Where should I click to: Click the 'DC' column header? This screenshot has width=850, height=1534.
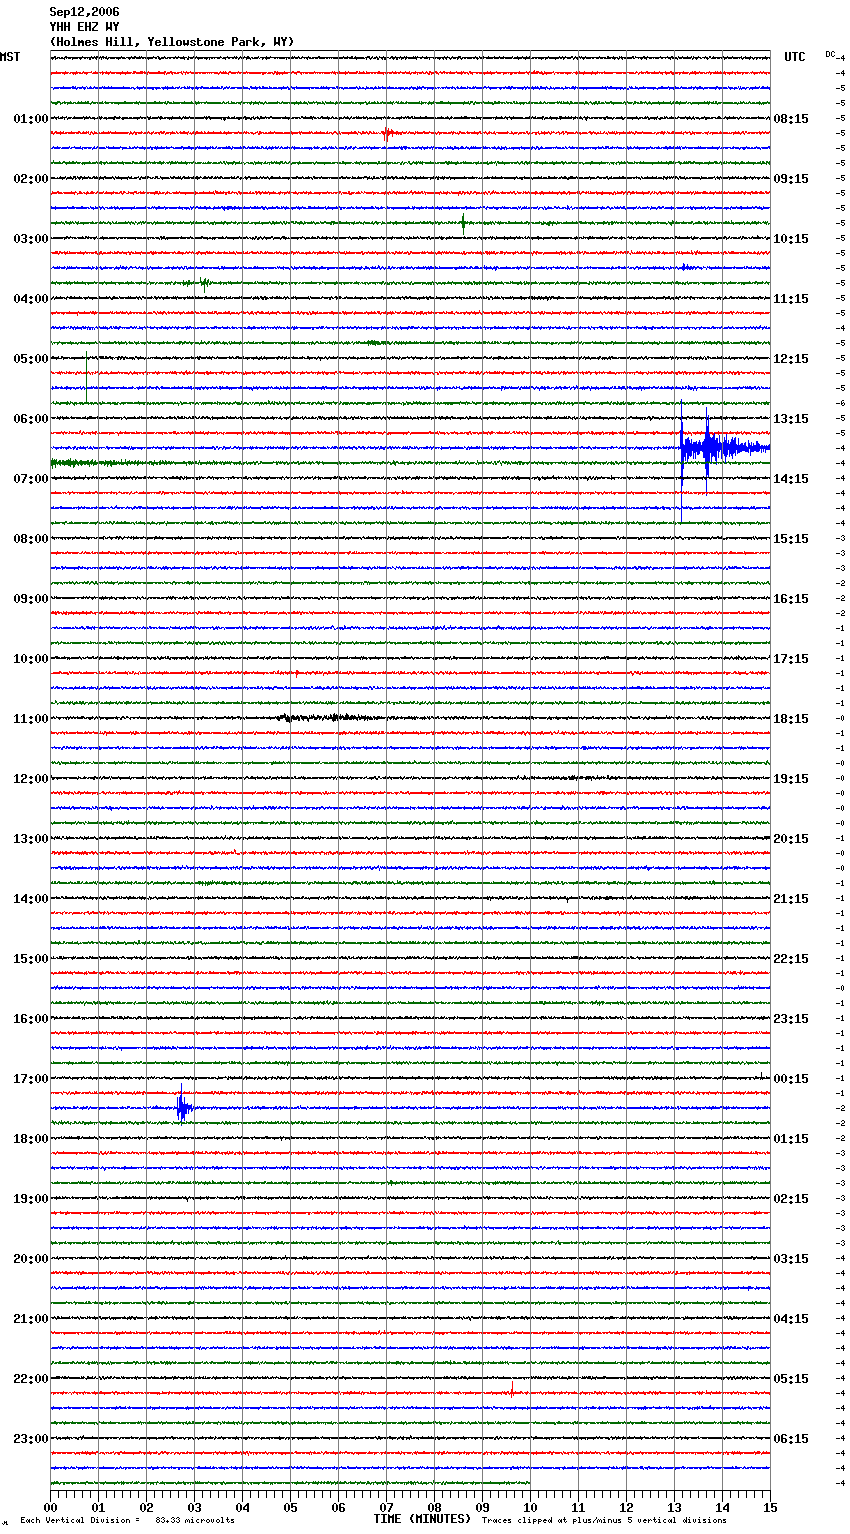pos(830,54)
